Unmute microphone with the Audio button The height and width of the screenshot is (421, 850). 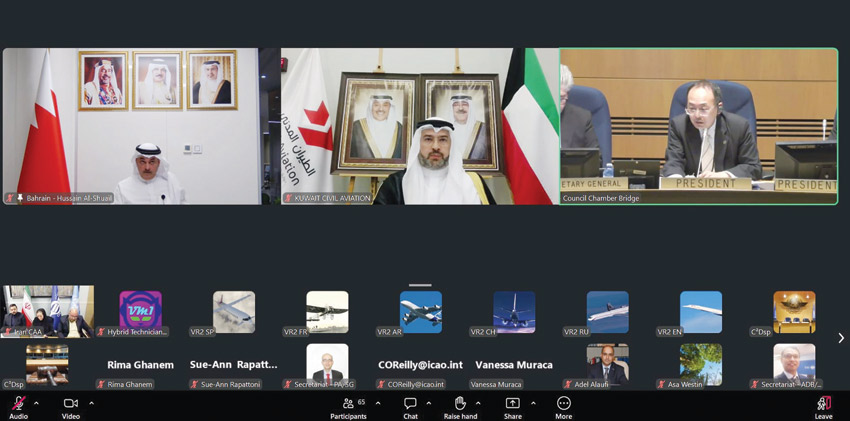tap(18, 403)
